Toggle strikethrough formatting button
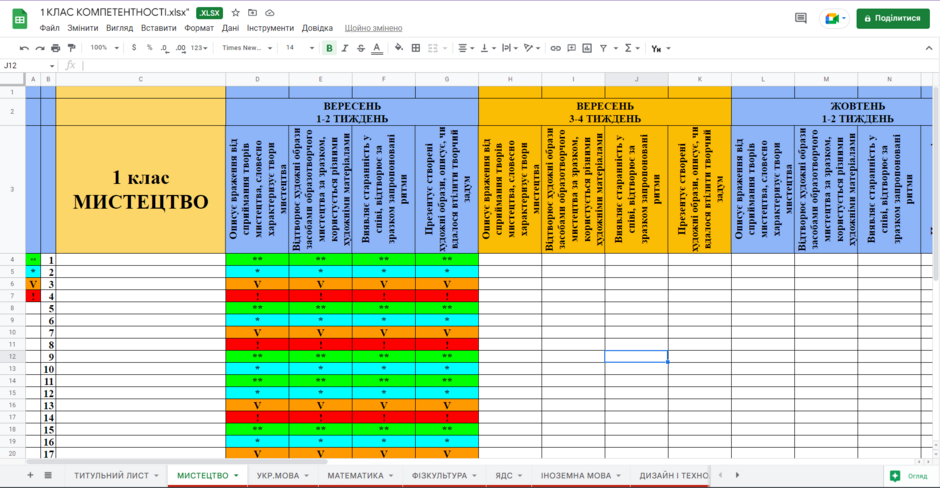 [361, 48]
